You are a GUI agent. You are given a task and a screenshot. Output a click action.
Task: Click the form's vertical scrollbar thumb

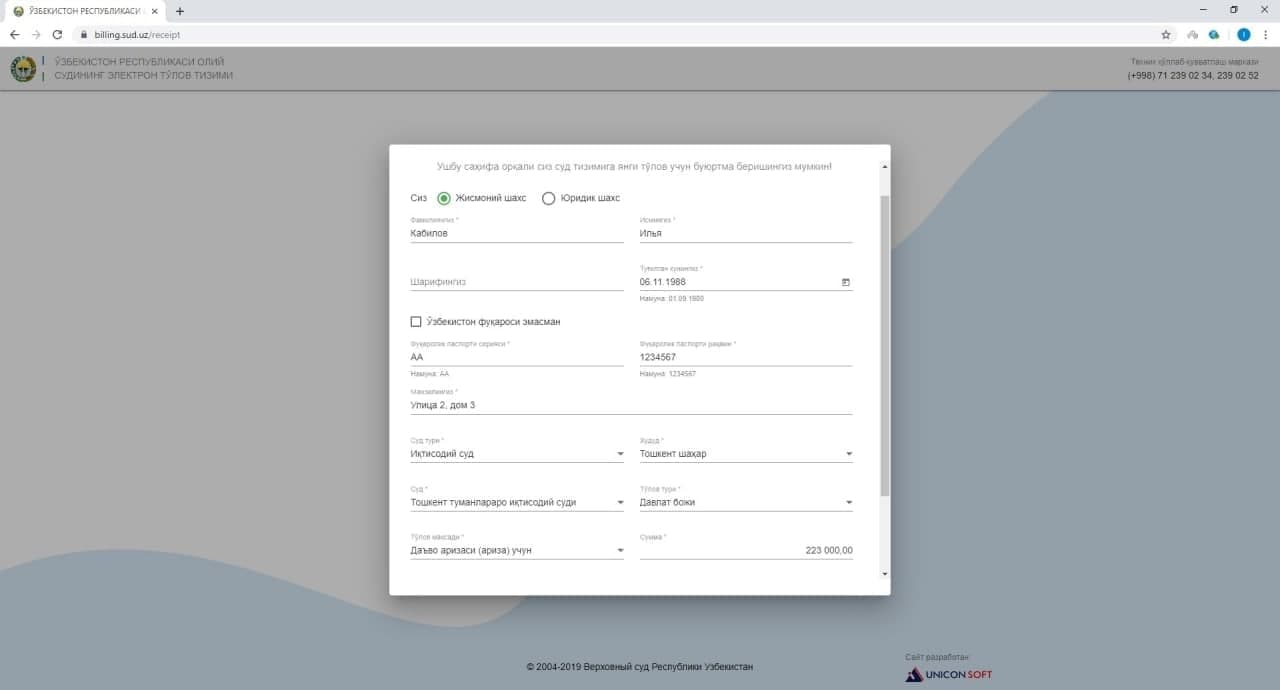pyautogui.click(x=884, y=346)
